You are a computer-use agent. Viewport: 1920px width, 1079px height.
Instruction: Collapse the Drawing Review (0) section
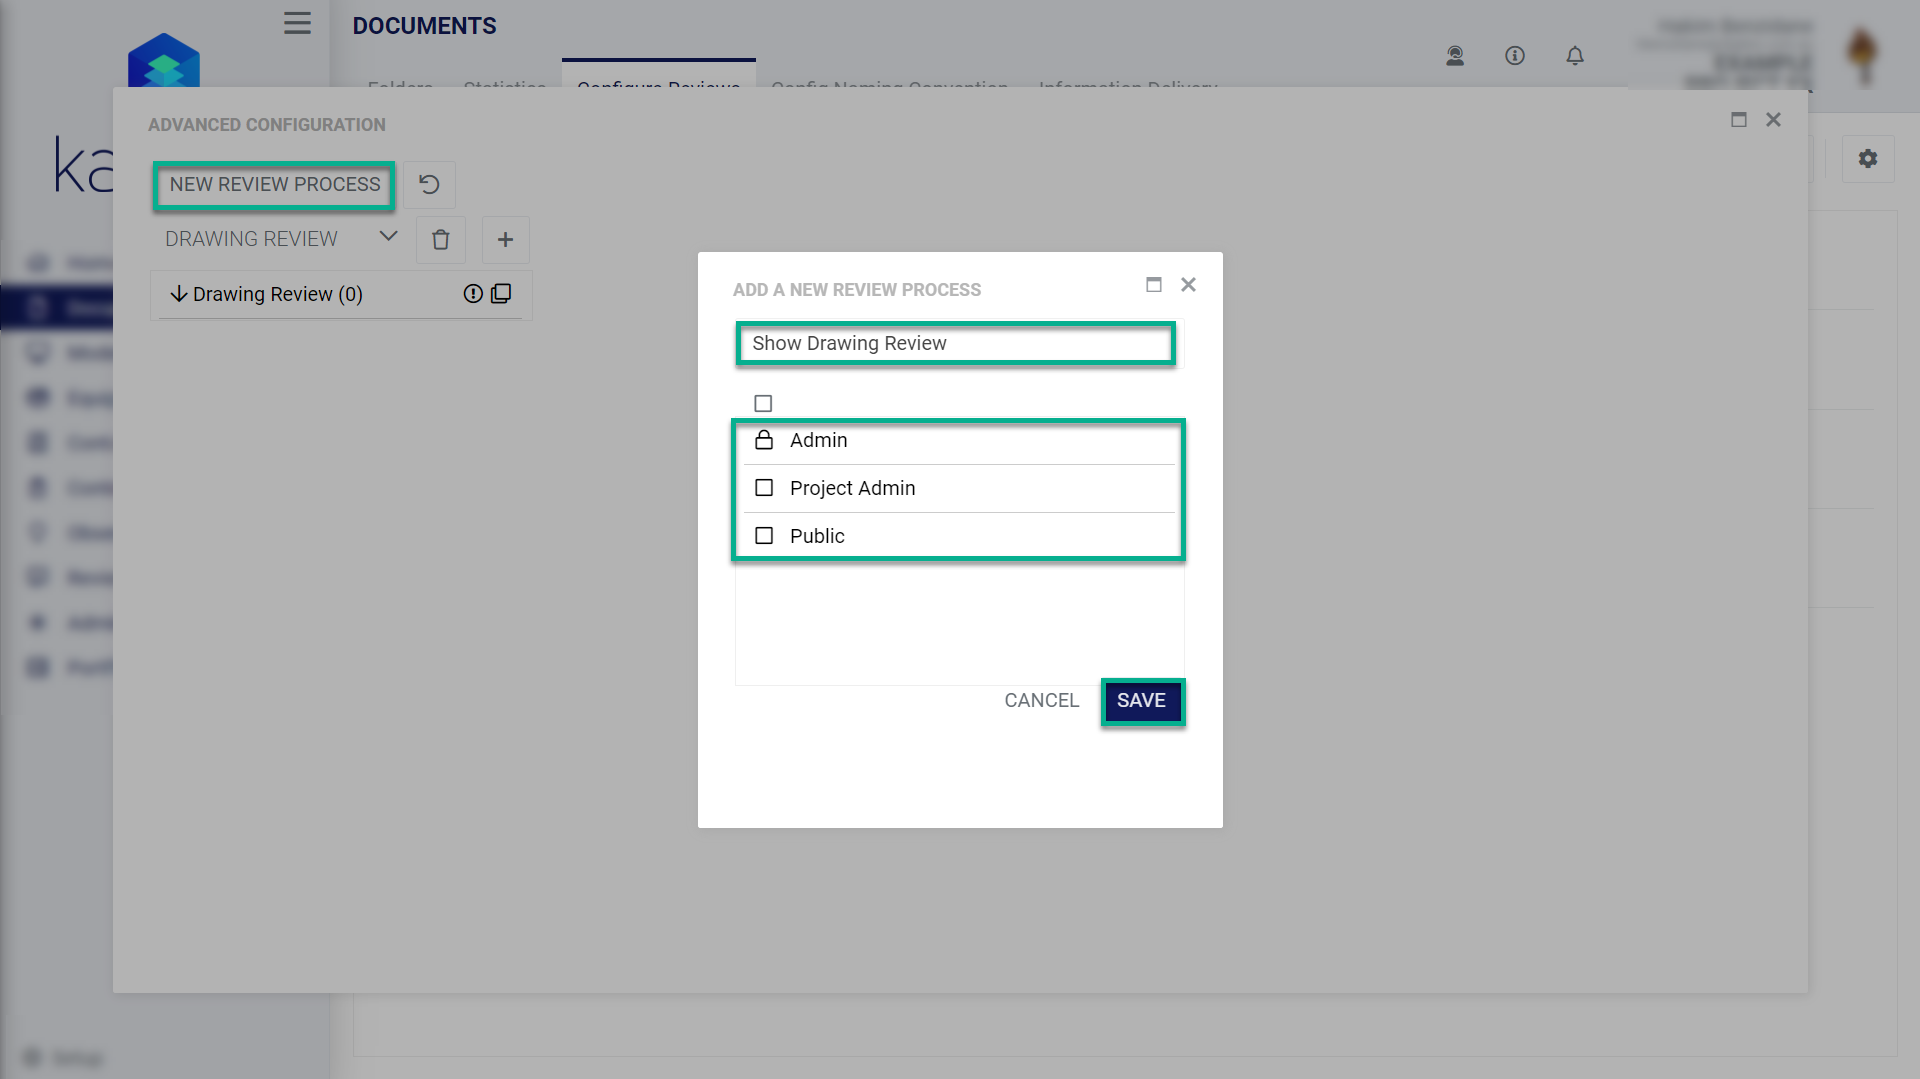179,293
